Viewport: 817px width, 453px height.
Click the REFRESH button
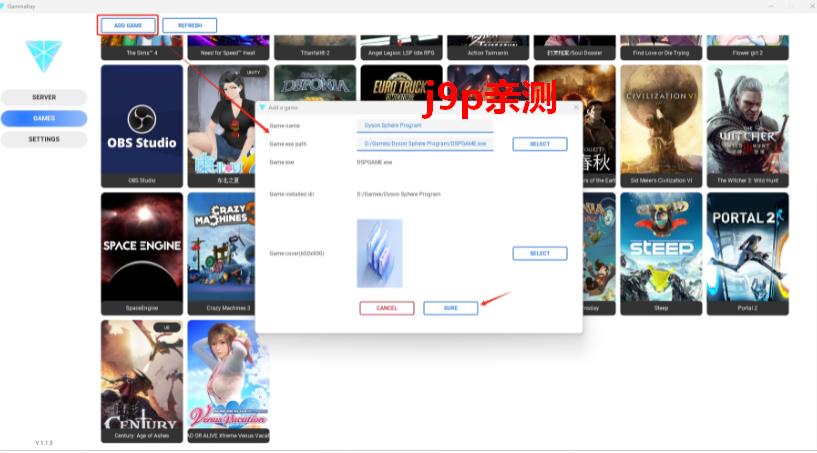pos(189,25)
